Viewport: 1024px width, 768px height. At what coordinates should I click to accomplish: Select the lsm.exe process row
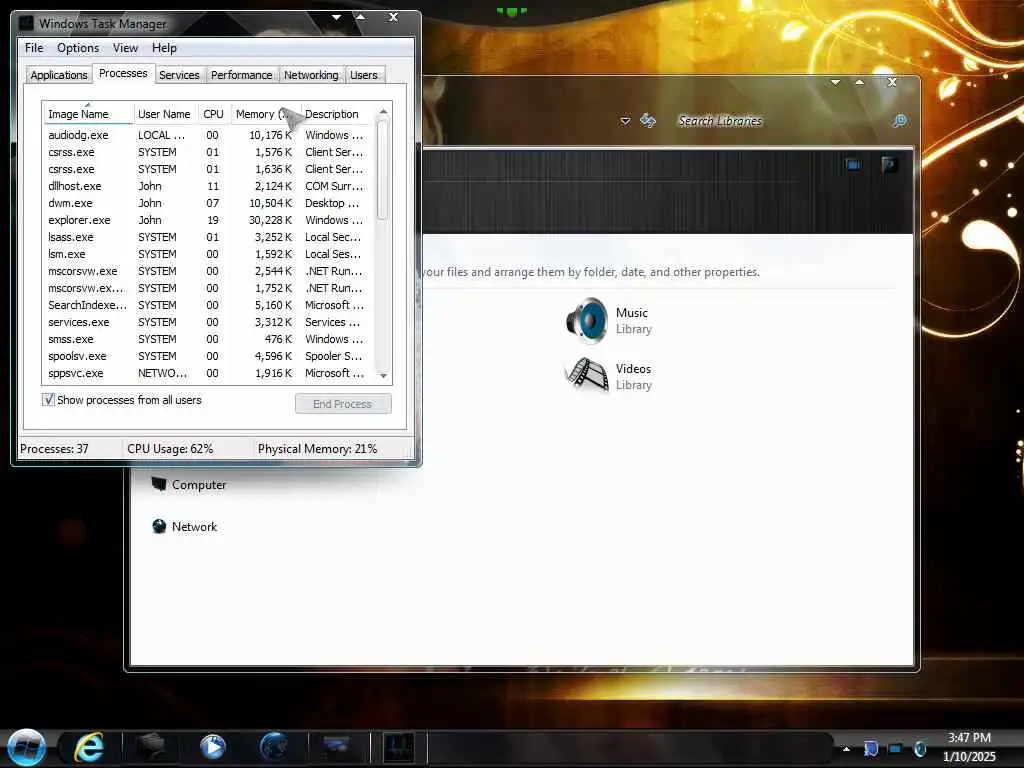pyautogui.click(x=209, y=254)
